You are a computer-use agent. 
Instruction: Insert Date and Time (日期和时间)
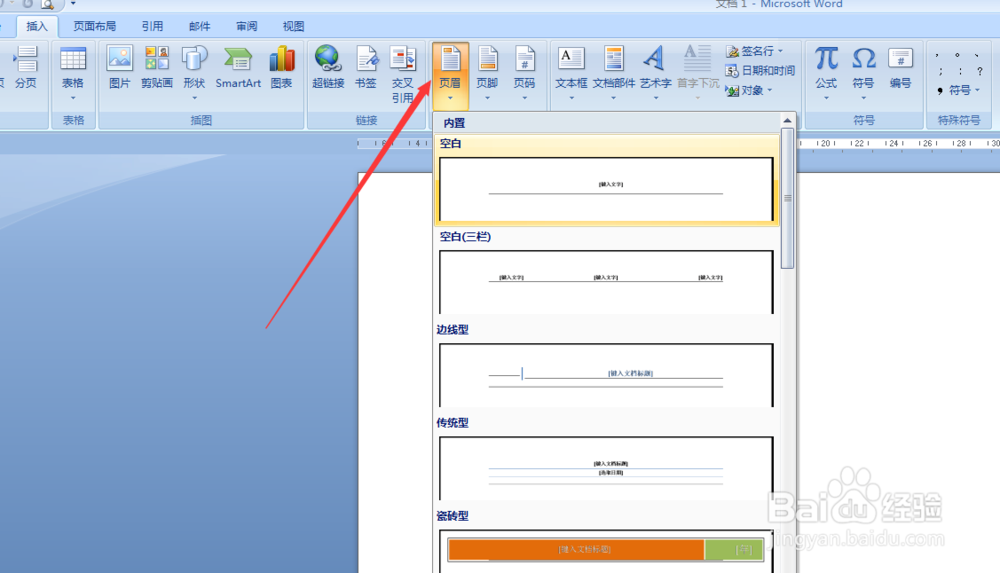(x=760, y=71)
